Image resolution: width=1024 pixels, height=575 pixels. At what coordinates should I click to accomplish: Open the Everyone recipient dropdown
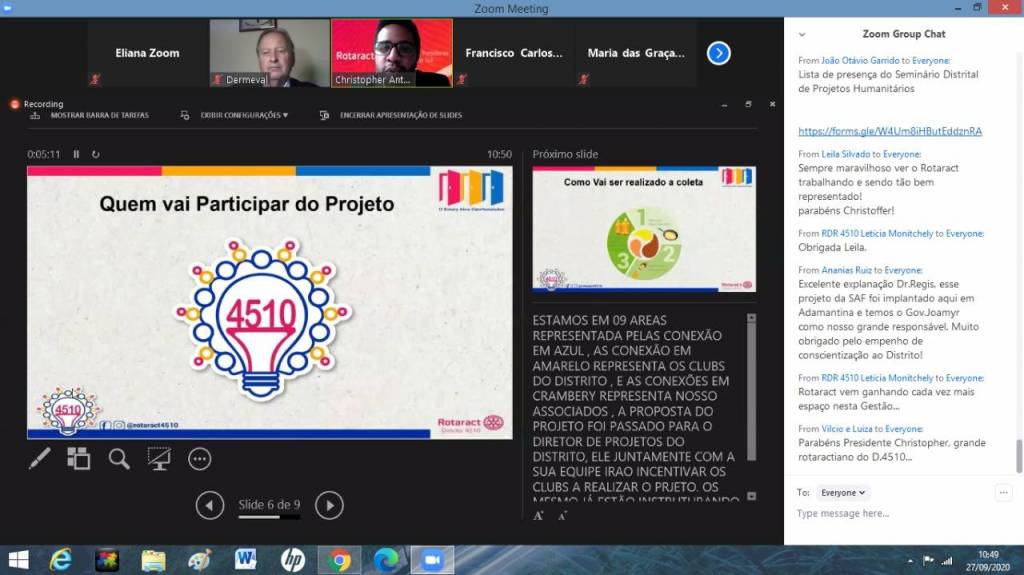pos(843,492)
